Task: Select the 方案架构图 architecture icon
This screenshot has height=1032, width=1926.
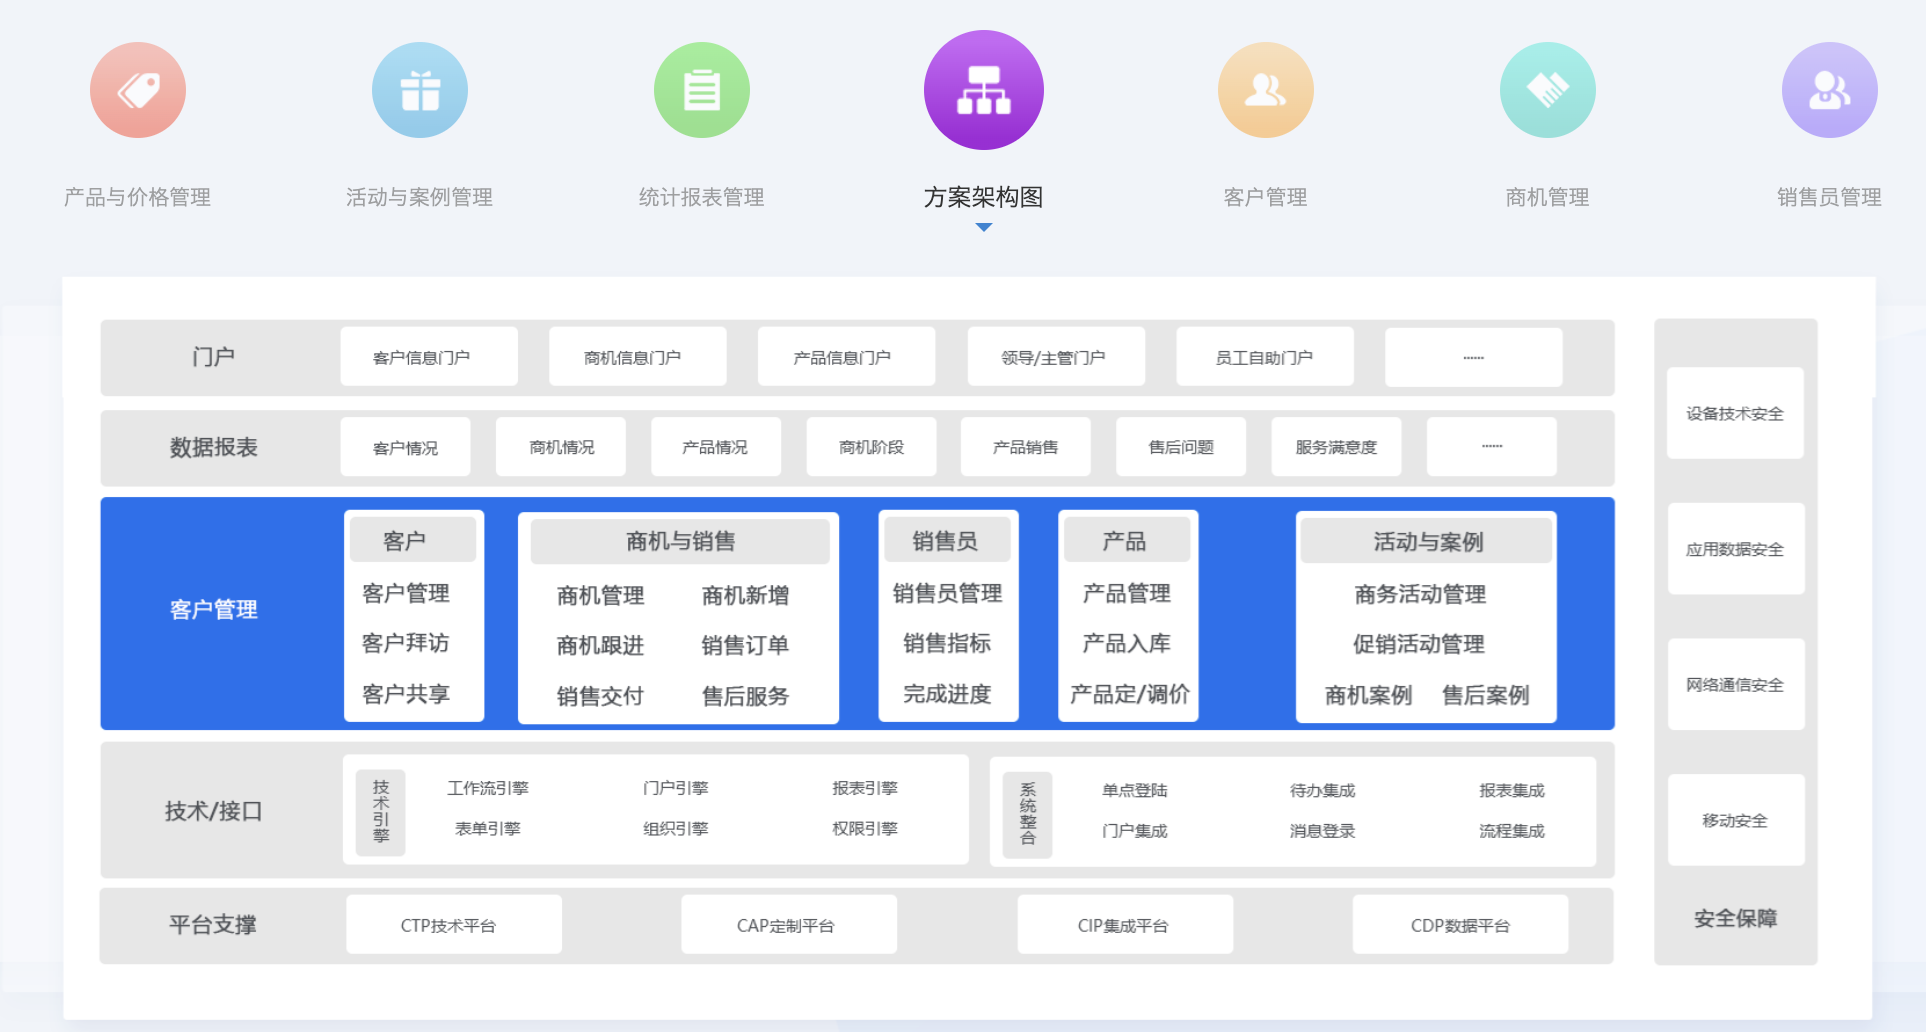Action: click(x=984, y=89)
